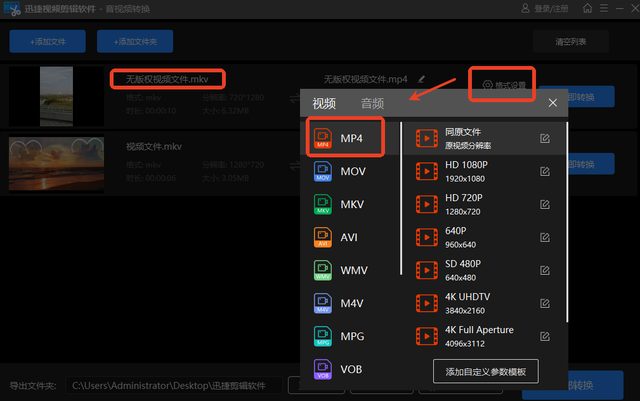
Task: Click the format list scrollbar
Action: [401, 198]
